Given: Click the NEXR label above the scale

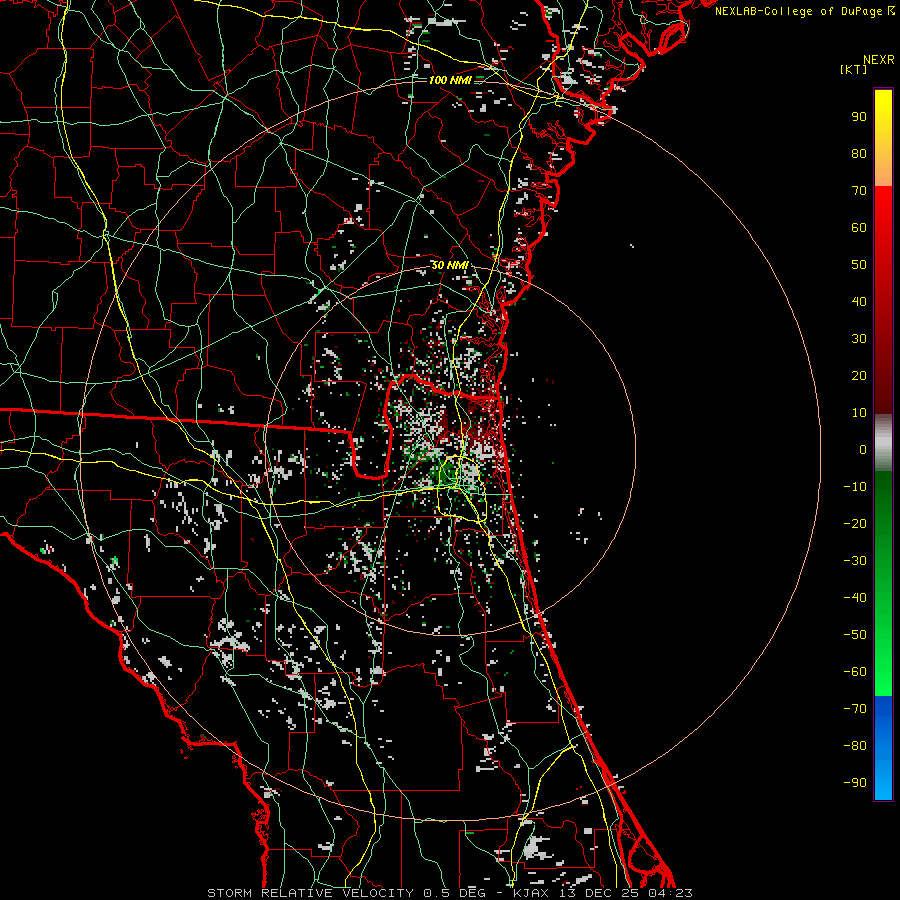Looking at the screenshot, I should click(x=878, y=60).
